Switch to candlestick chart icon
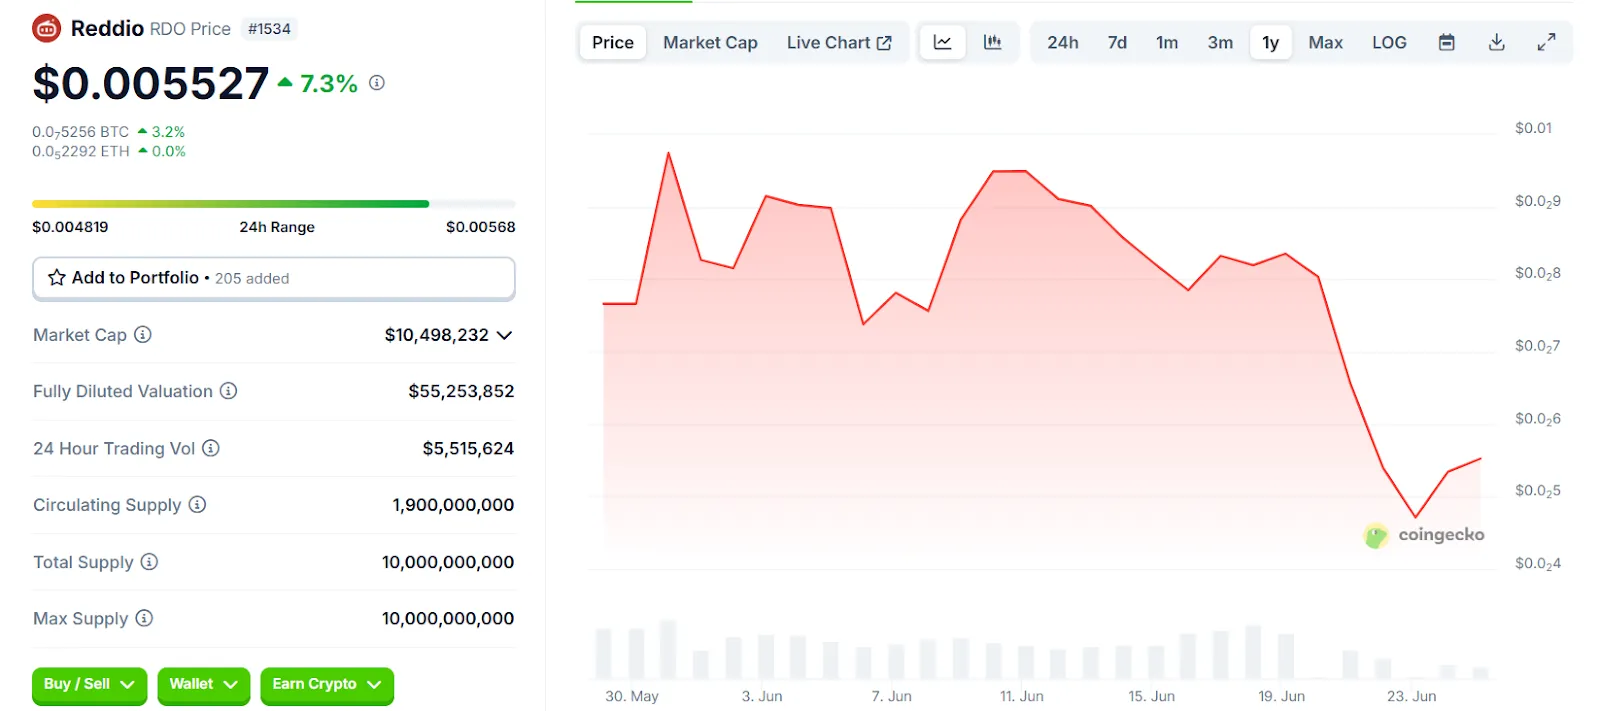This screenshot has width=1600, height=711. [992, 42]
